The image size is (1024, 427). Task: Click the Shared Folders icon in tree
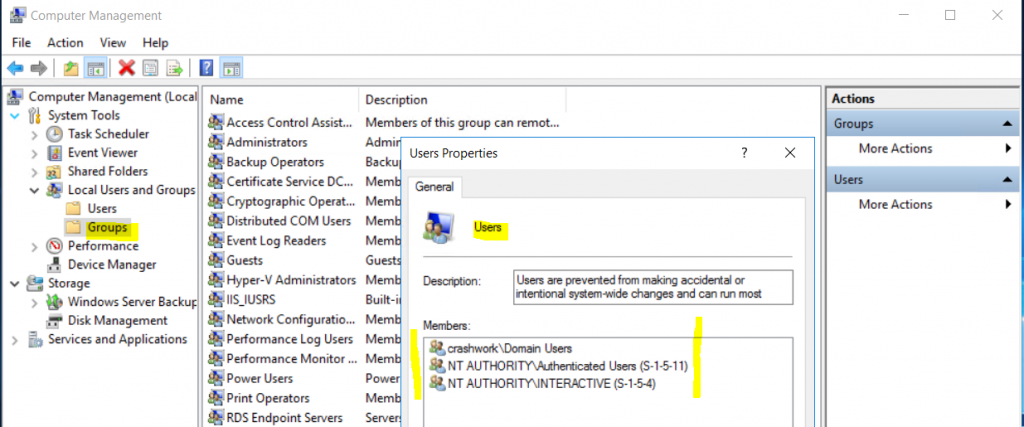[55, 172]
